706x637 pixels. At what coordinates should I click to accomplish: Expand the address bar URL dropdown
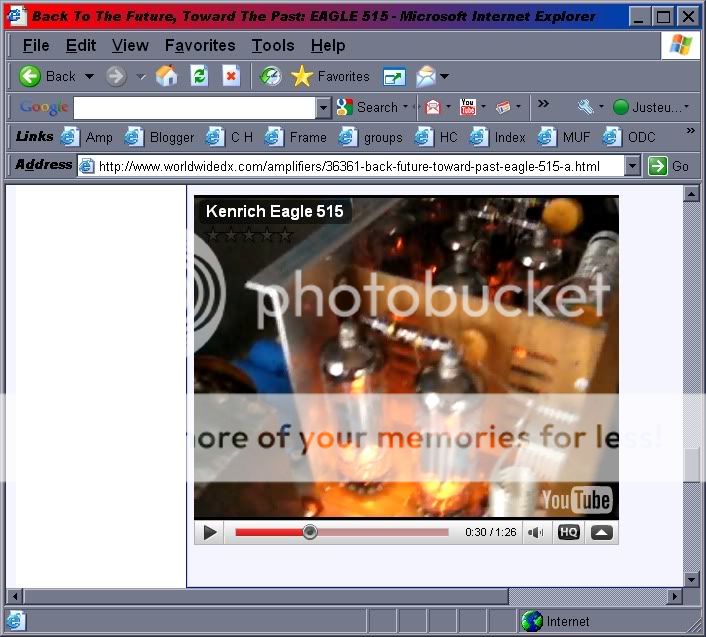(632, 166)
